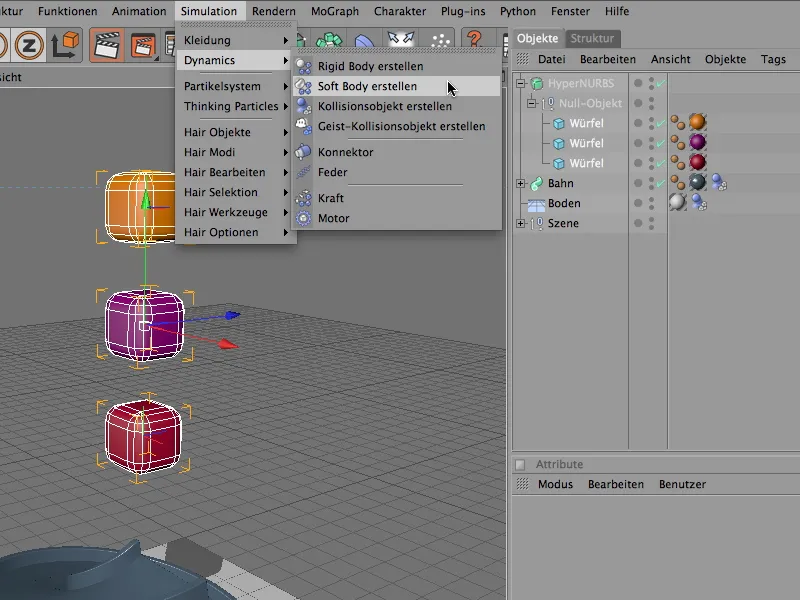
Task: Click the Attribute manager grip icon beside Modus
Action: click(x=522, y=484)
